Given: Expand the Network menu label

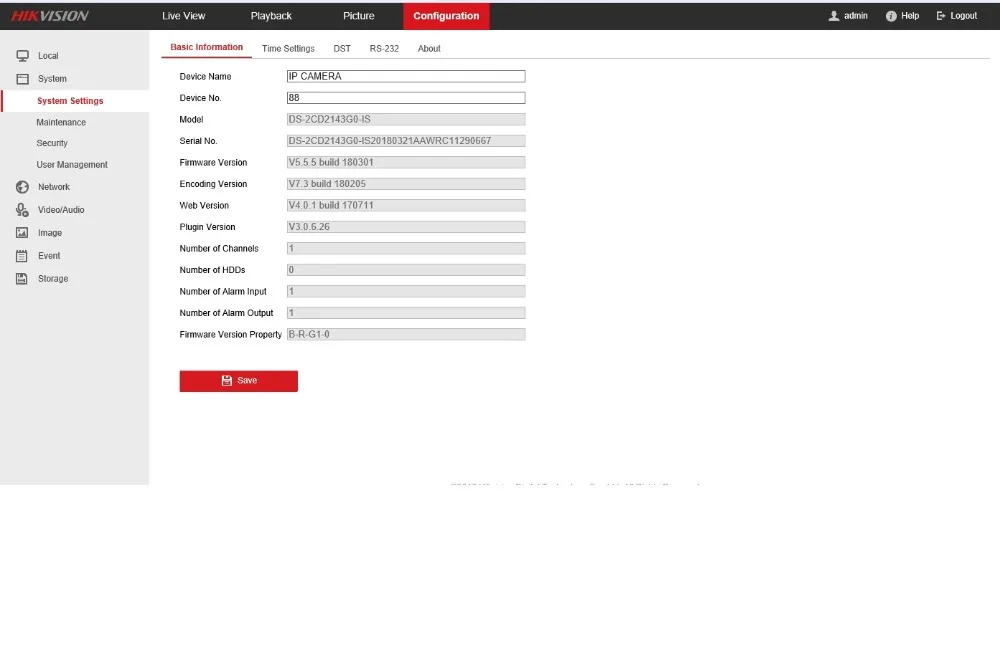Looking at the screenshot, I should click(54, 187).
